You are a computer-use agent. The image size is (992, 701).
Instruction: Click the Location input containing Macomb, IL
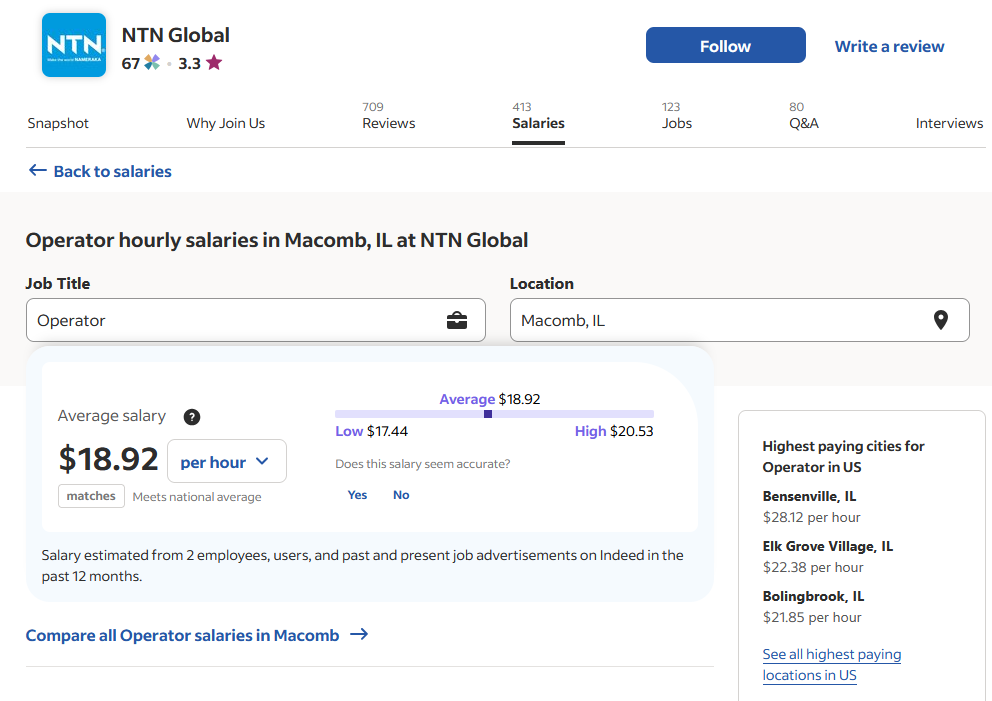click(x=740, y=320)
